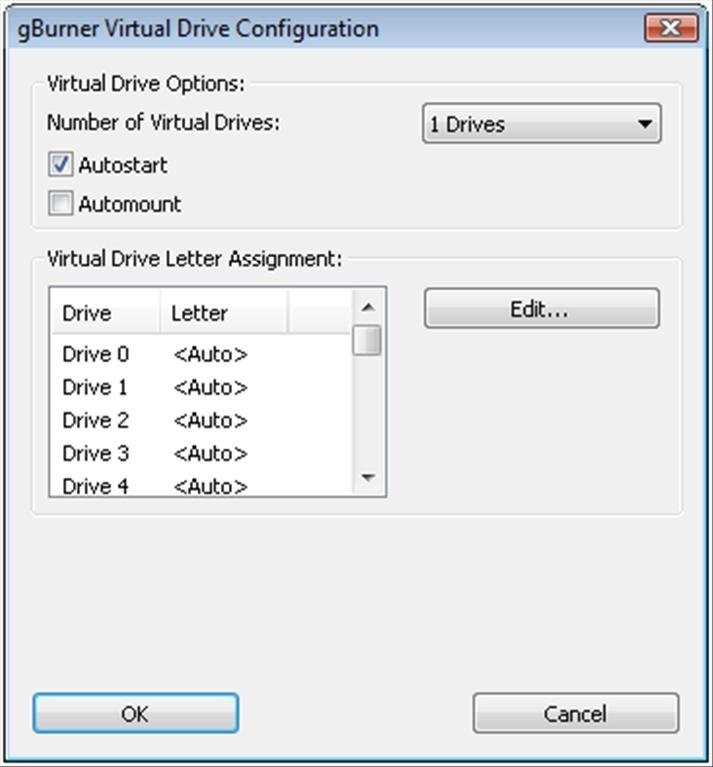Click the drive list scroll down arrow
The image size is (713, 767).
point(368,477)
